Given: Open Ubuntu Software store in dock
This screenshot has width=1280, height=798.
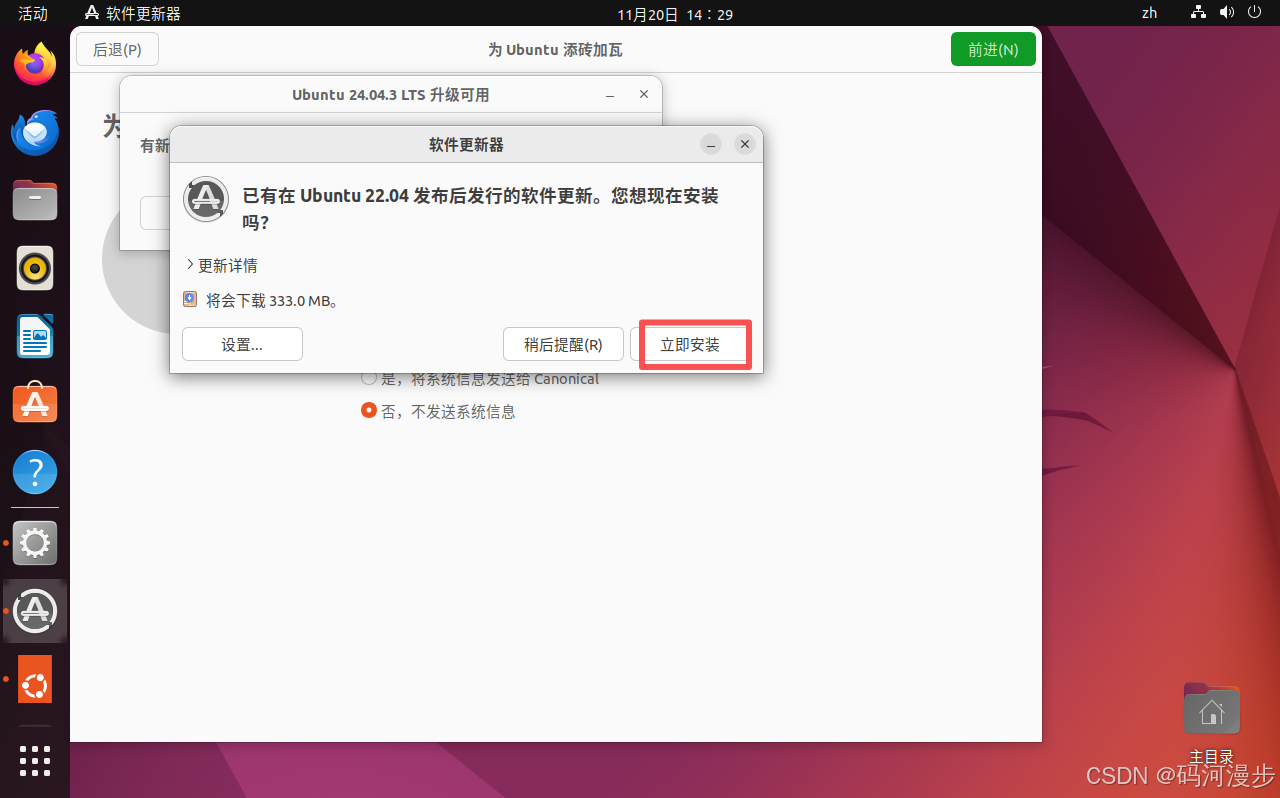Looking at the screenshot, I should (35, 403).
